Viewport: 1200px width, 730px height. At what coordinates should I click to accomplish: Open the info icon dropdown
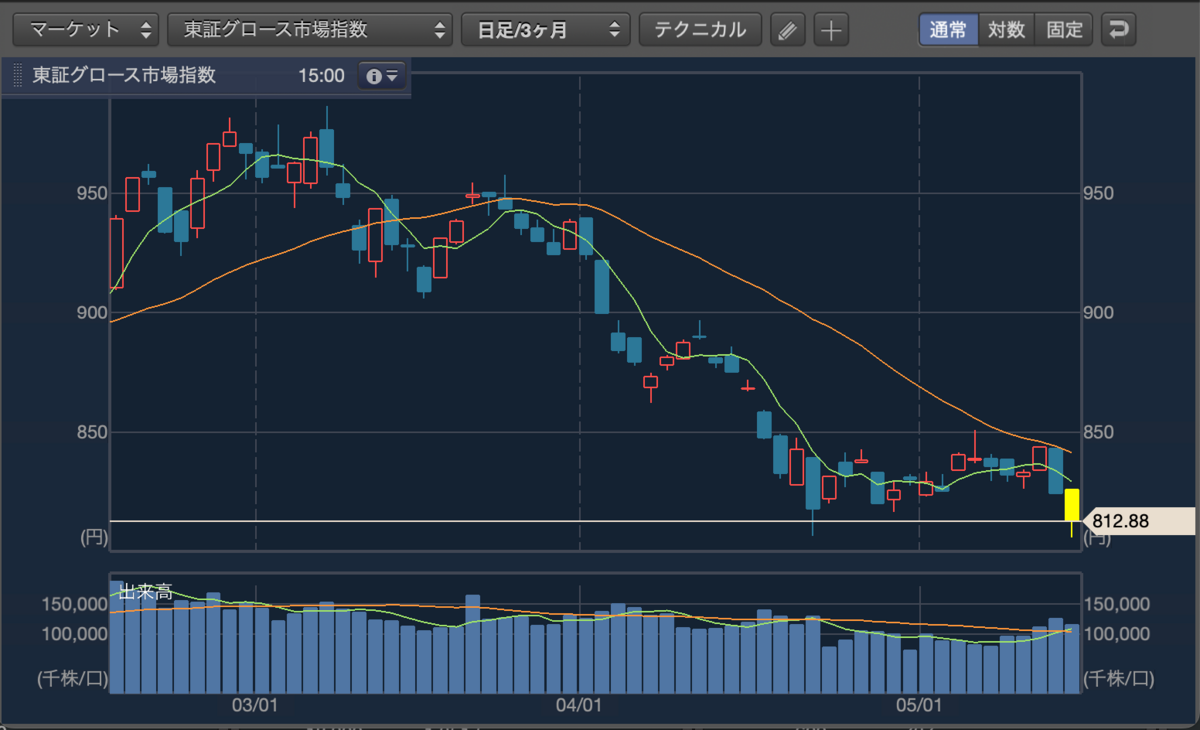point(382,76)
